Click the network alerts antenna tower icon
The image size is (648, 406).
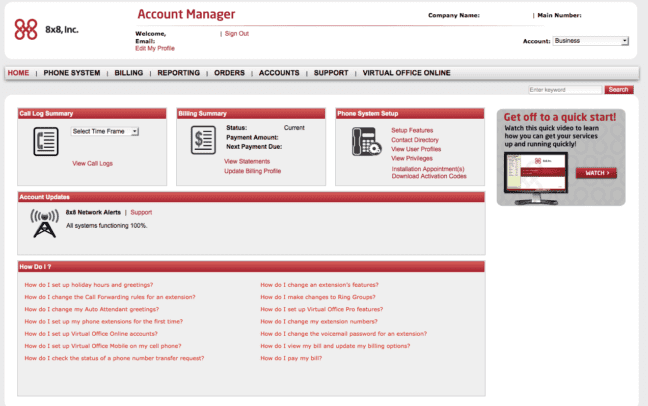[45, 223]
